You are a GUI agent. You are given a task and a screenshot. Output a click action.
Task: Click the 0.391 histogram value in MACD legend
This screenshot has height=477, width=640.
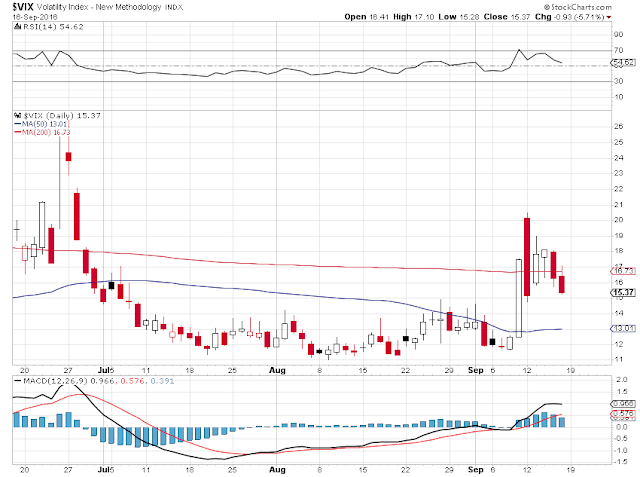[x=162, y=381]
